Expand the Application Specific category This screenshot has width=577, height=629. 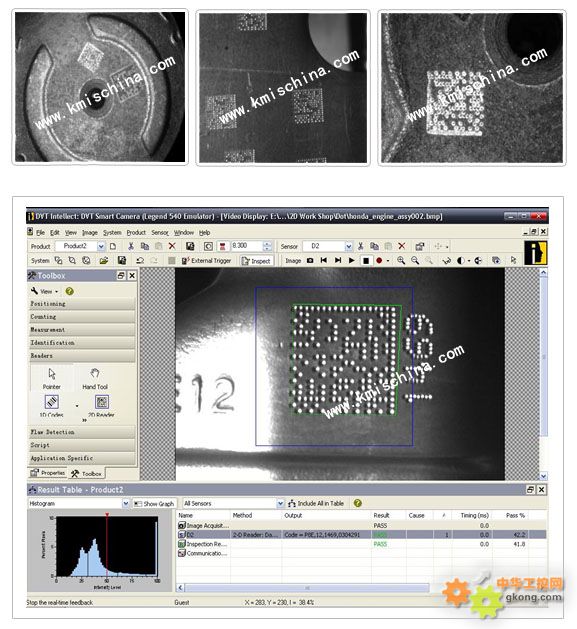click(82, 458)
